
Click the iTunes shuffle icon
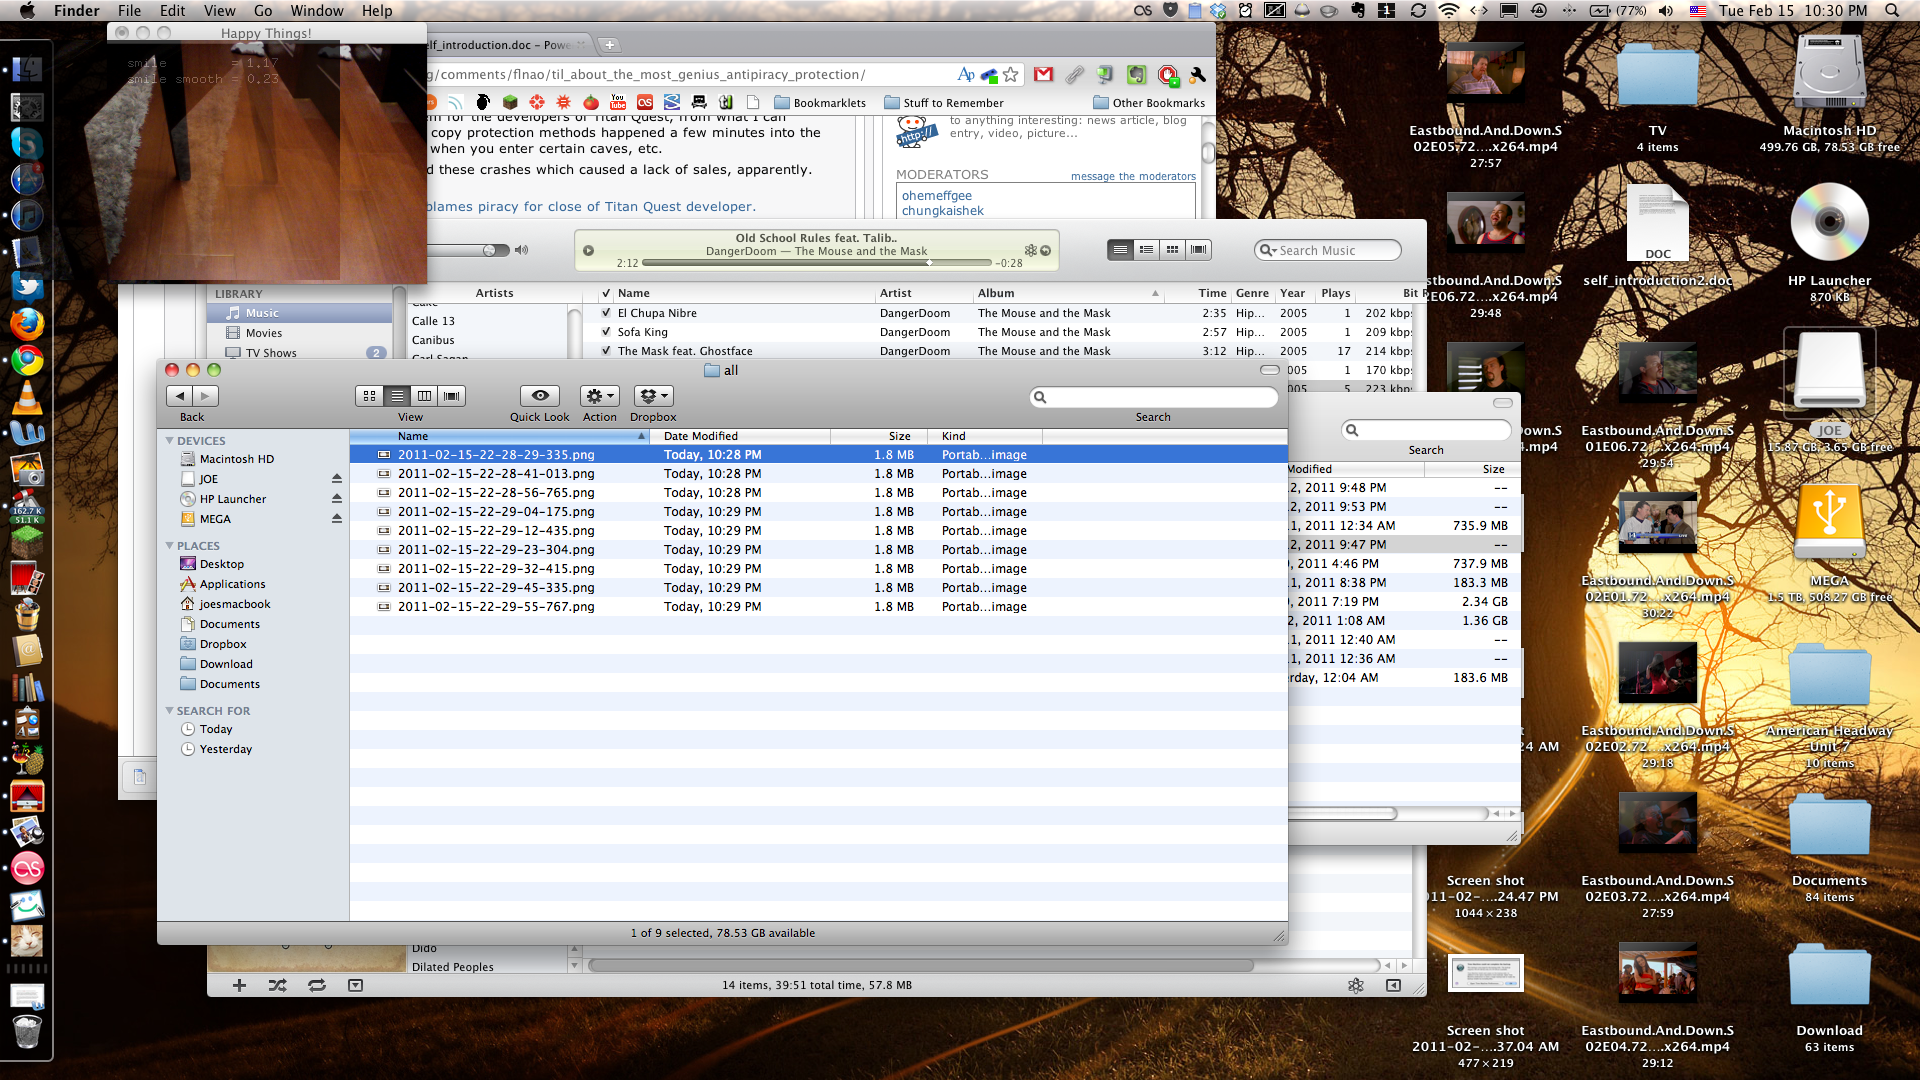pos(278,985)
